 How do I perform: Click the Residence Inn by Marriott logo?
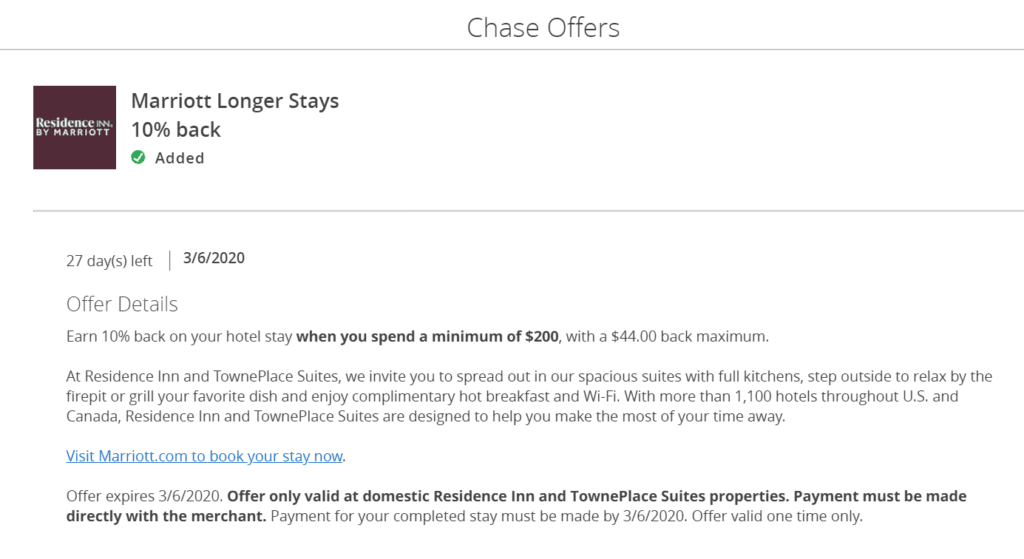[74, 127]
